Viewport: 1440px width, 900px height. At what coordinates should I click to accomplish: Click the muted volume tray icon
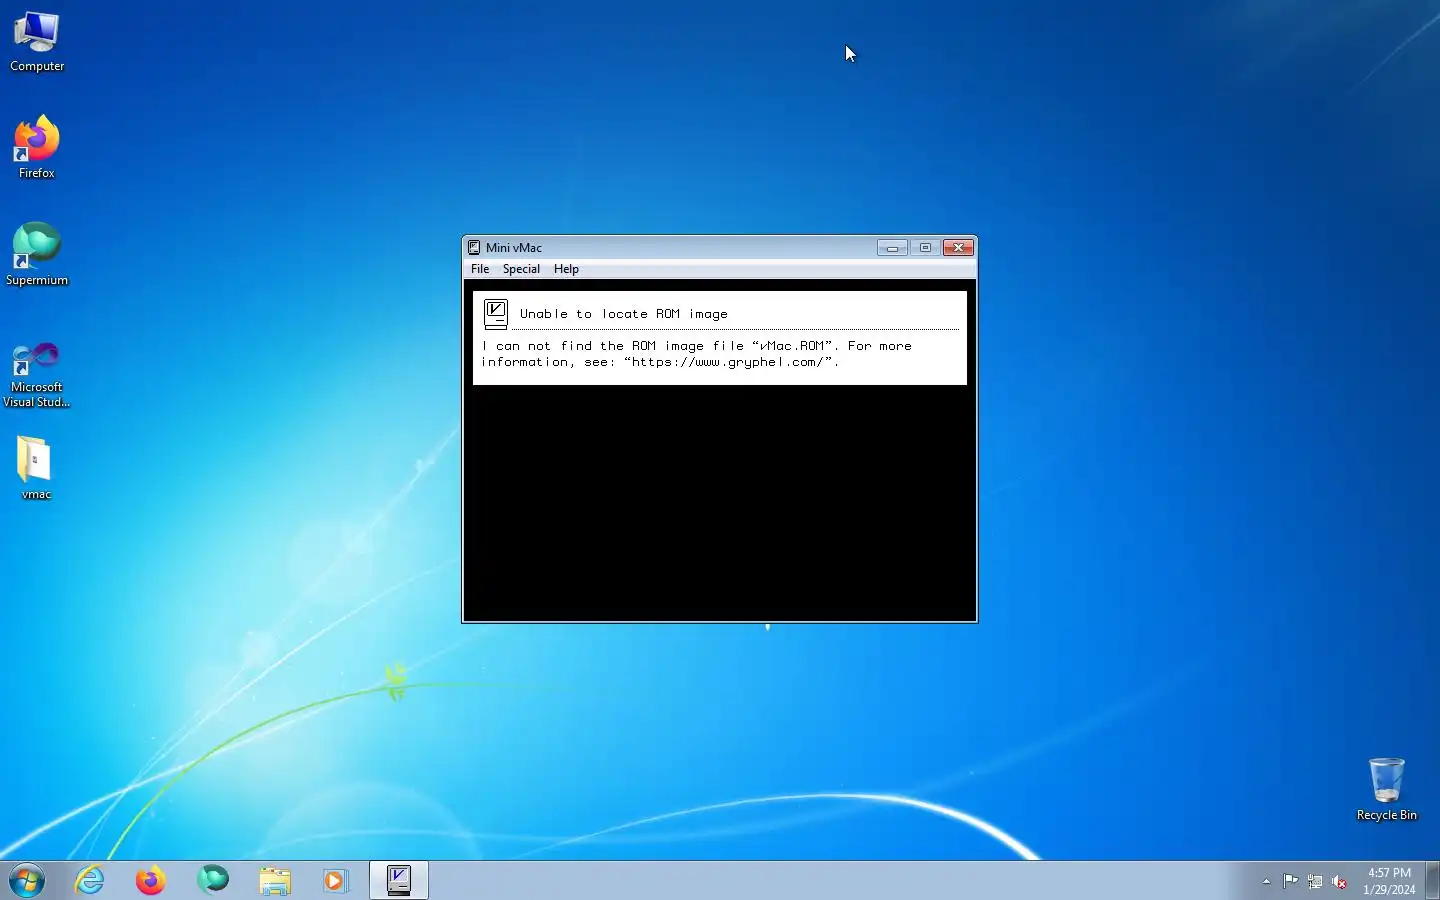pos(1339,881)
